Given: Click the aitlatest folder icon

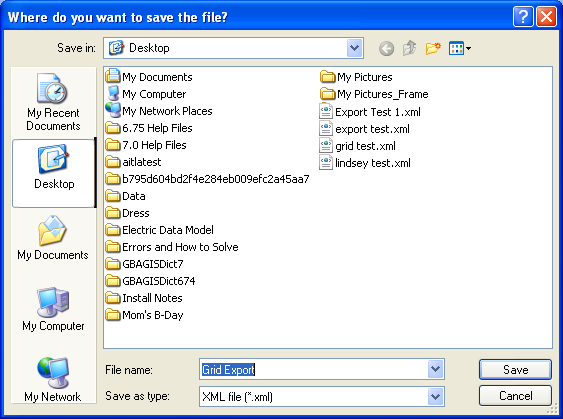Looking at the screenshot, I should point(113,162).
